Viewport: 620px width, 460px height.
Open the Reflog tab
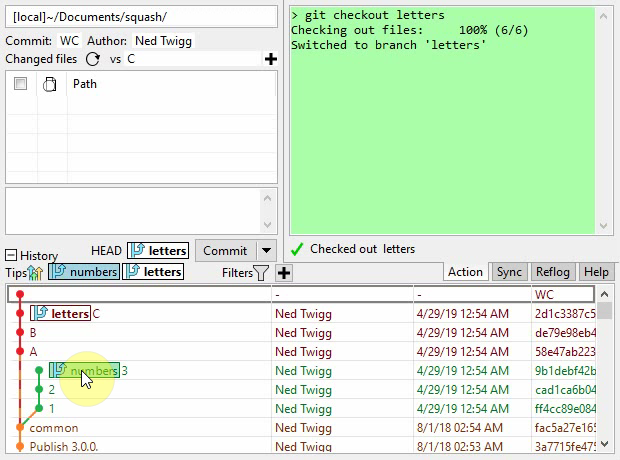point(553,272)
